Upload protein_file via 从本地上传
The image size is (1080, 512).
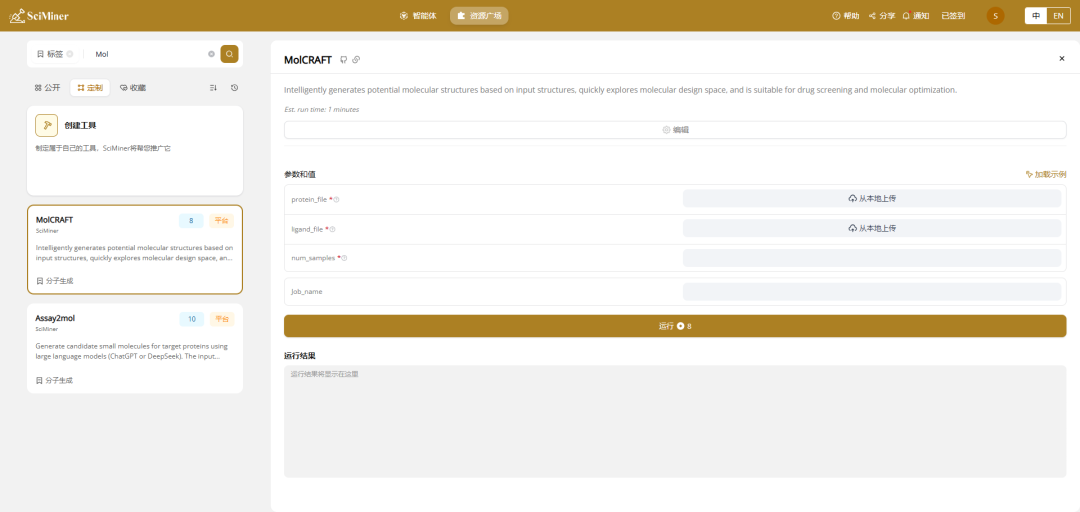point(871,199)
